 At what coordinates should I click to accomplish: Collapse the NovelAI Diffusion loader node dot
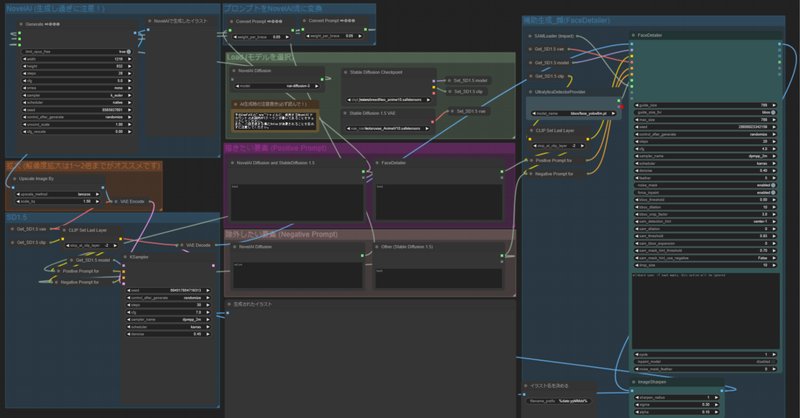[x=234, y=71]
